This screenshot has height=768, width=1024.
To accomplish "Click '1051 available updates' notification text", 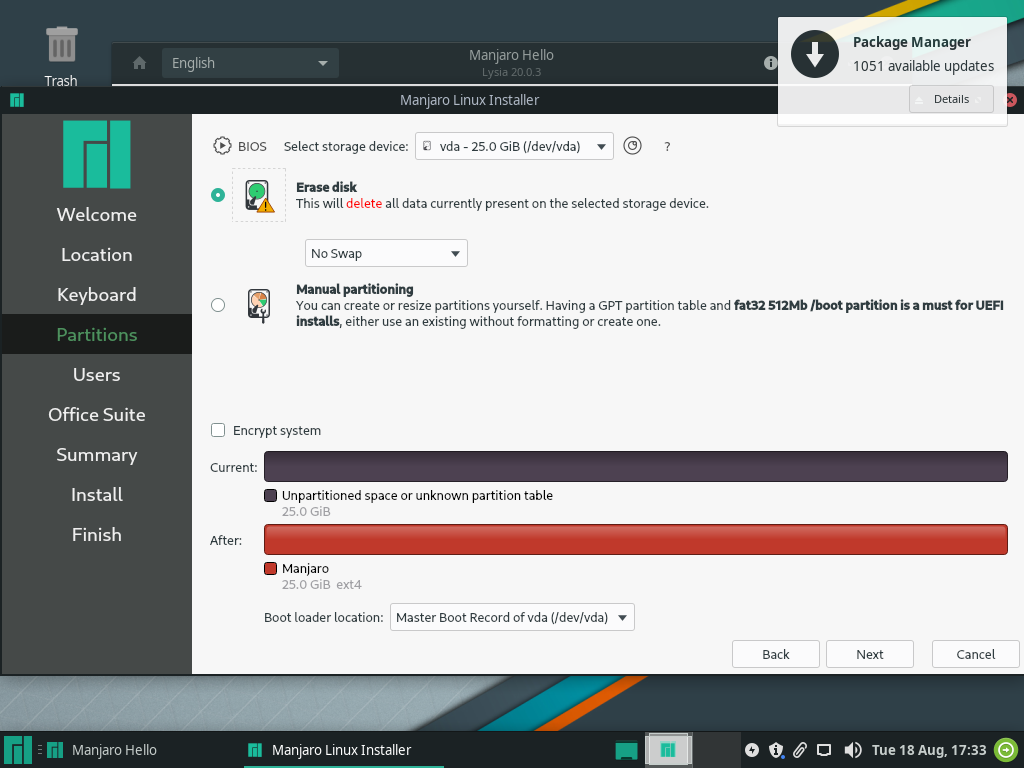I will click(x=923, y=66).
